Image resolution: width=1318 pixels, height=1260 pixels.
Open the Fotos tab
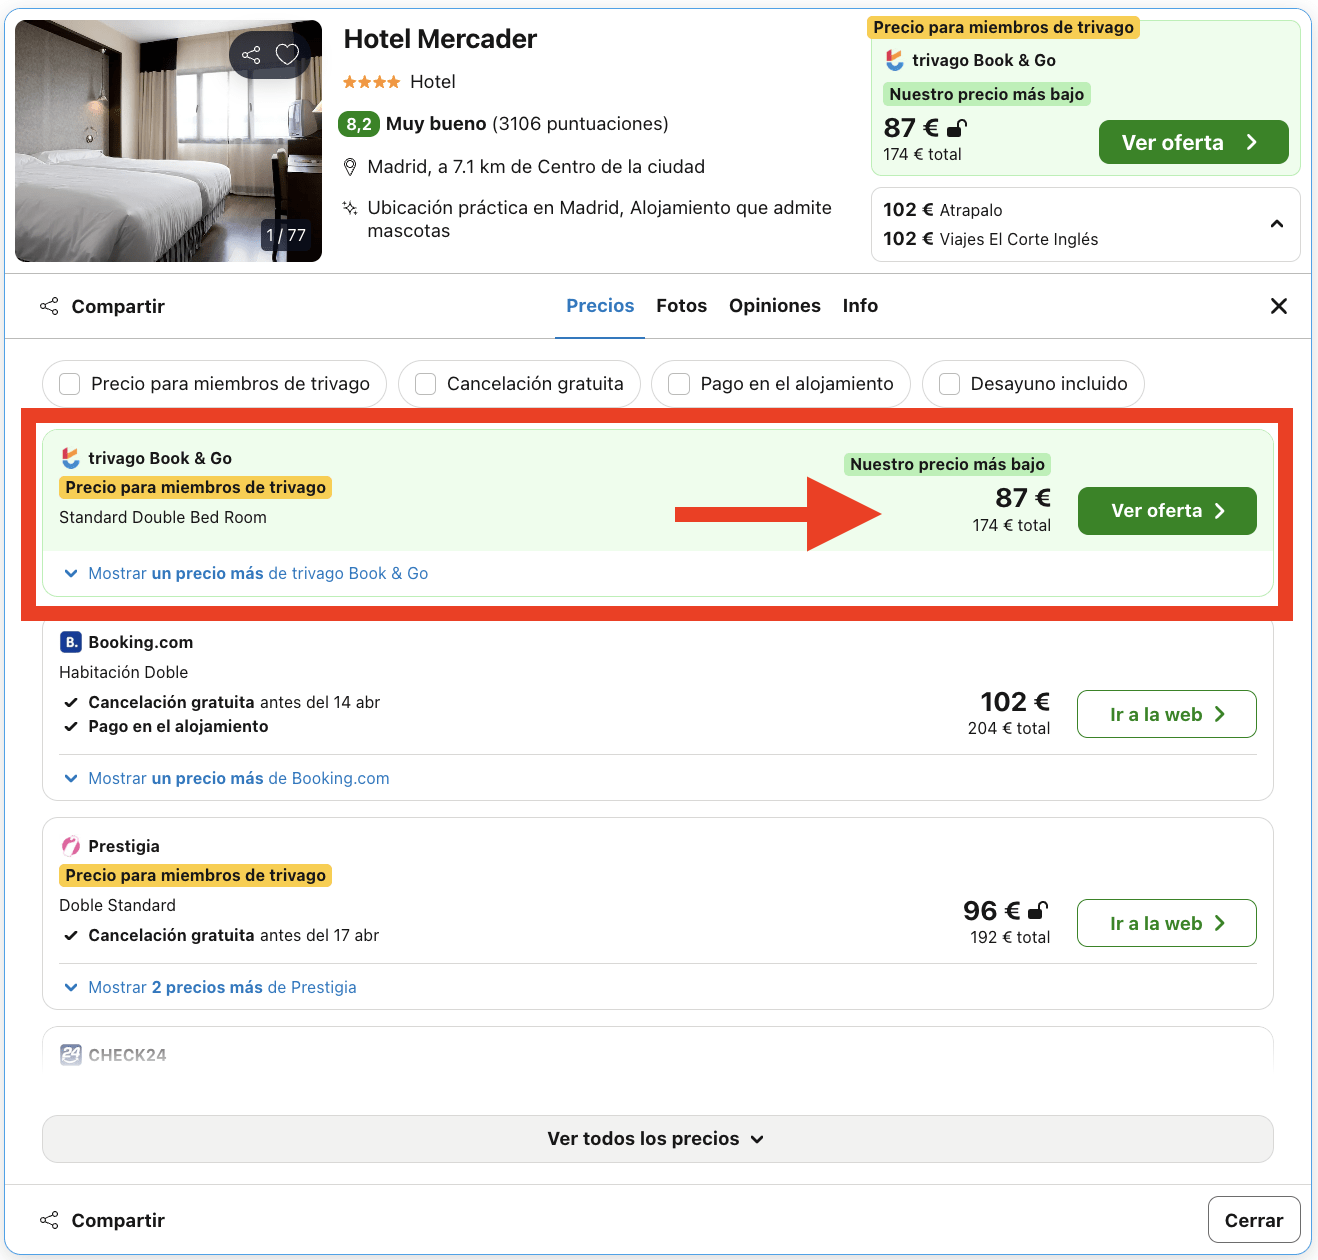682,306
